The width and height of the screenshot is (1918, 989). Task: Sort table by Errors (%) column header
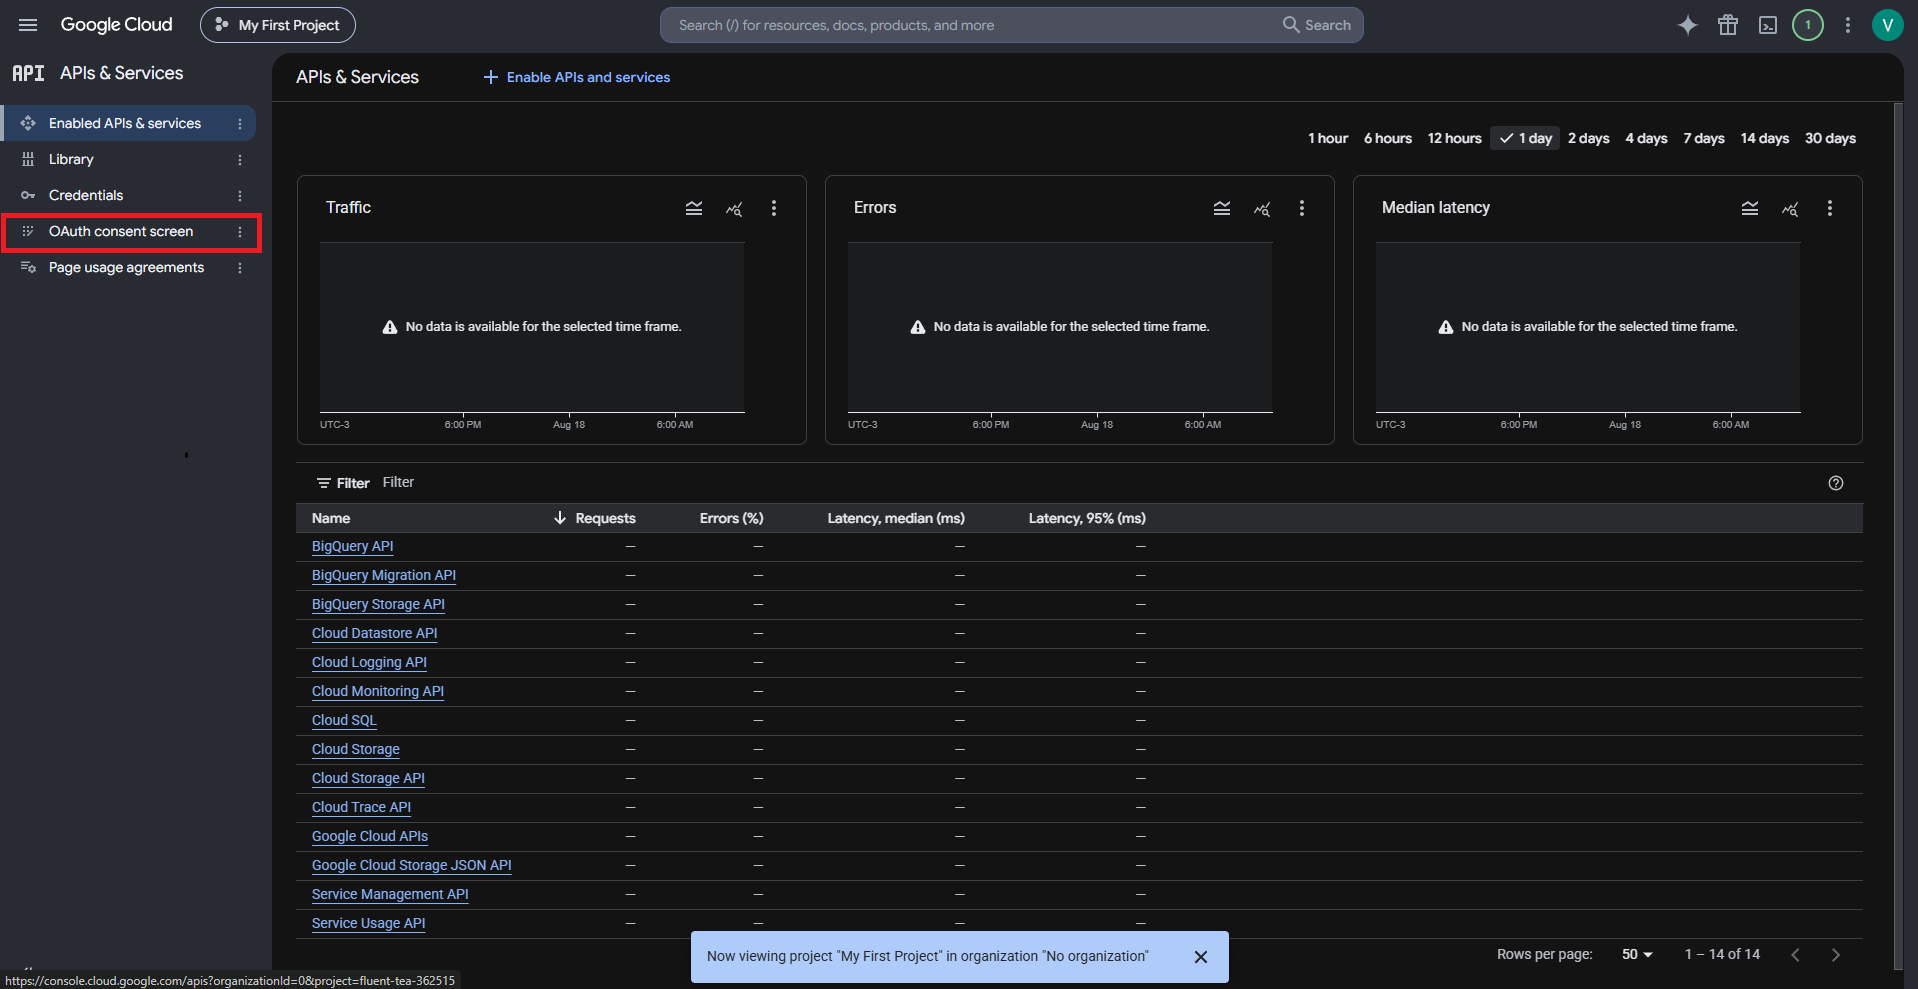tap(731, 518)
